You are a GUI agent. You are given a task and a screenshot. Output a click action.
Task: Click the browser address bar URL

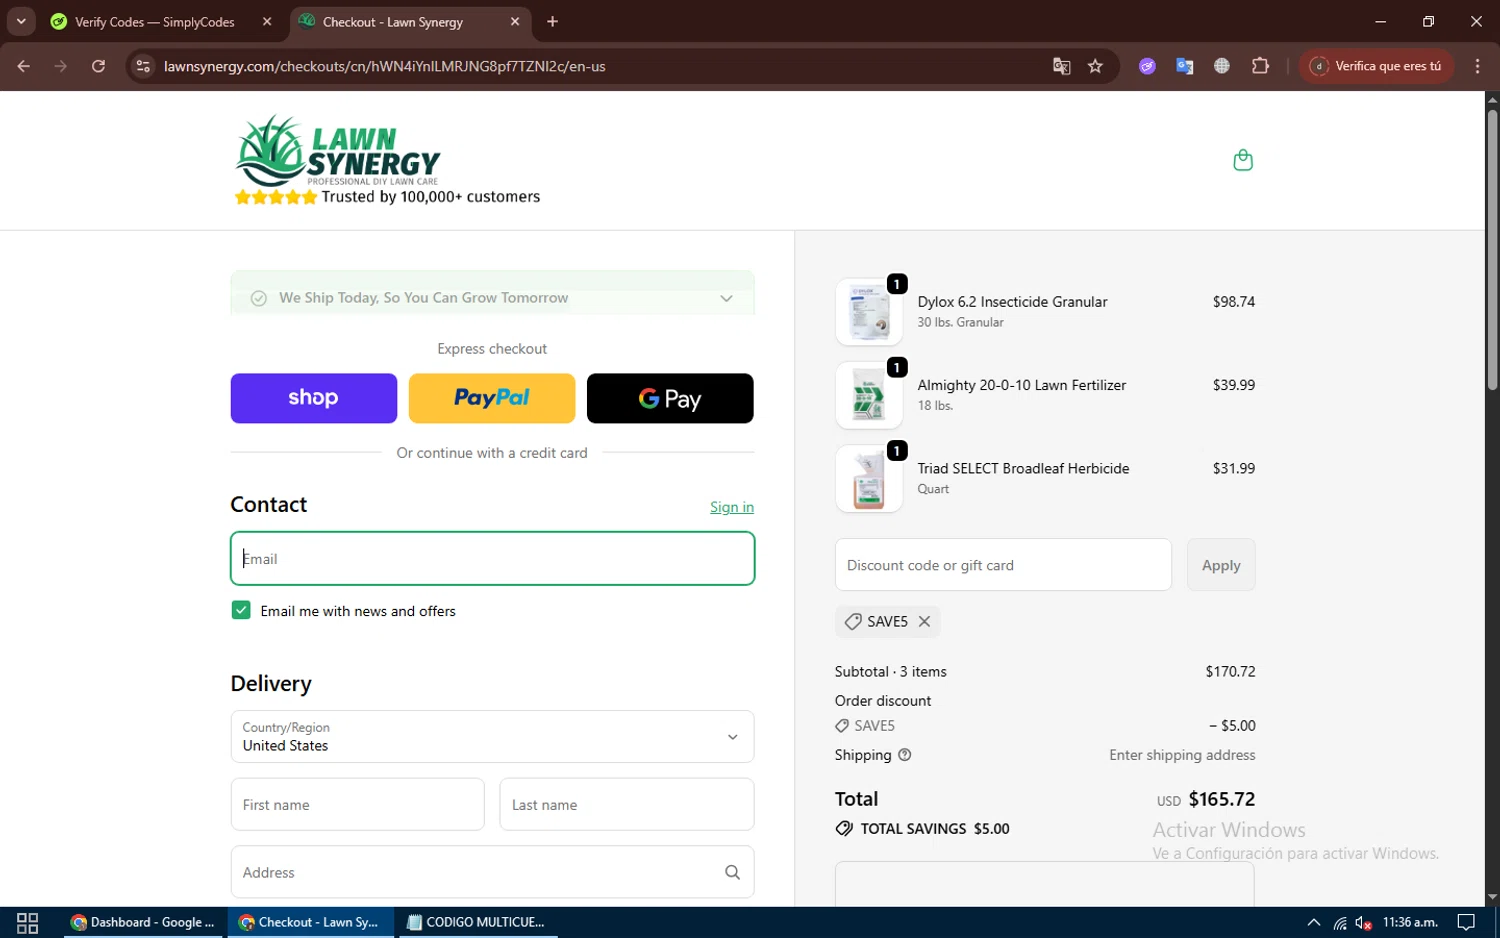click(x=384, y=66)
